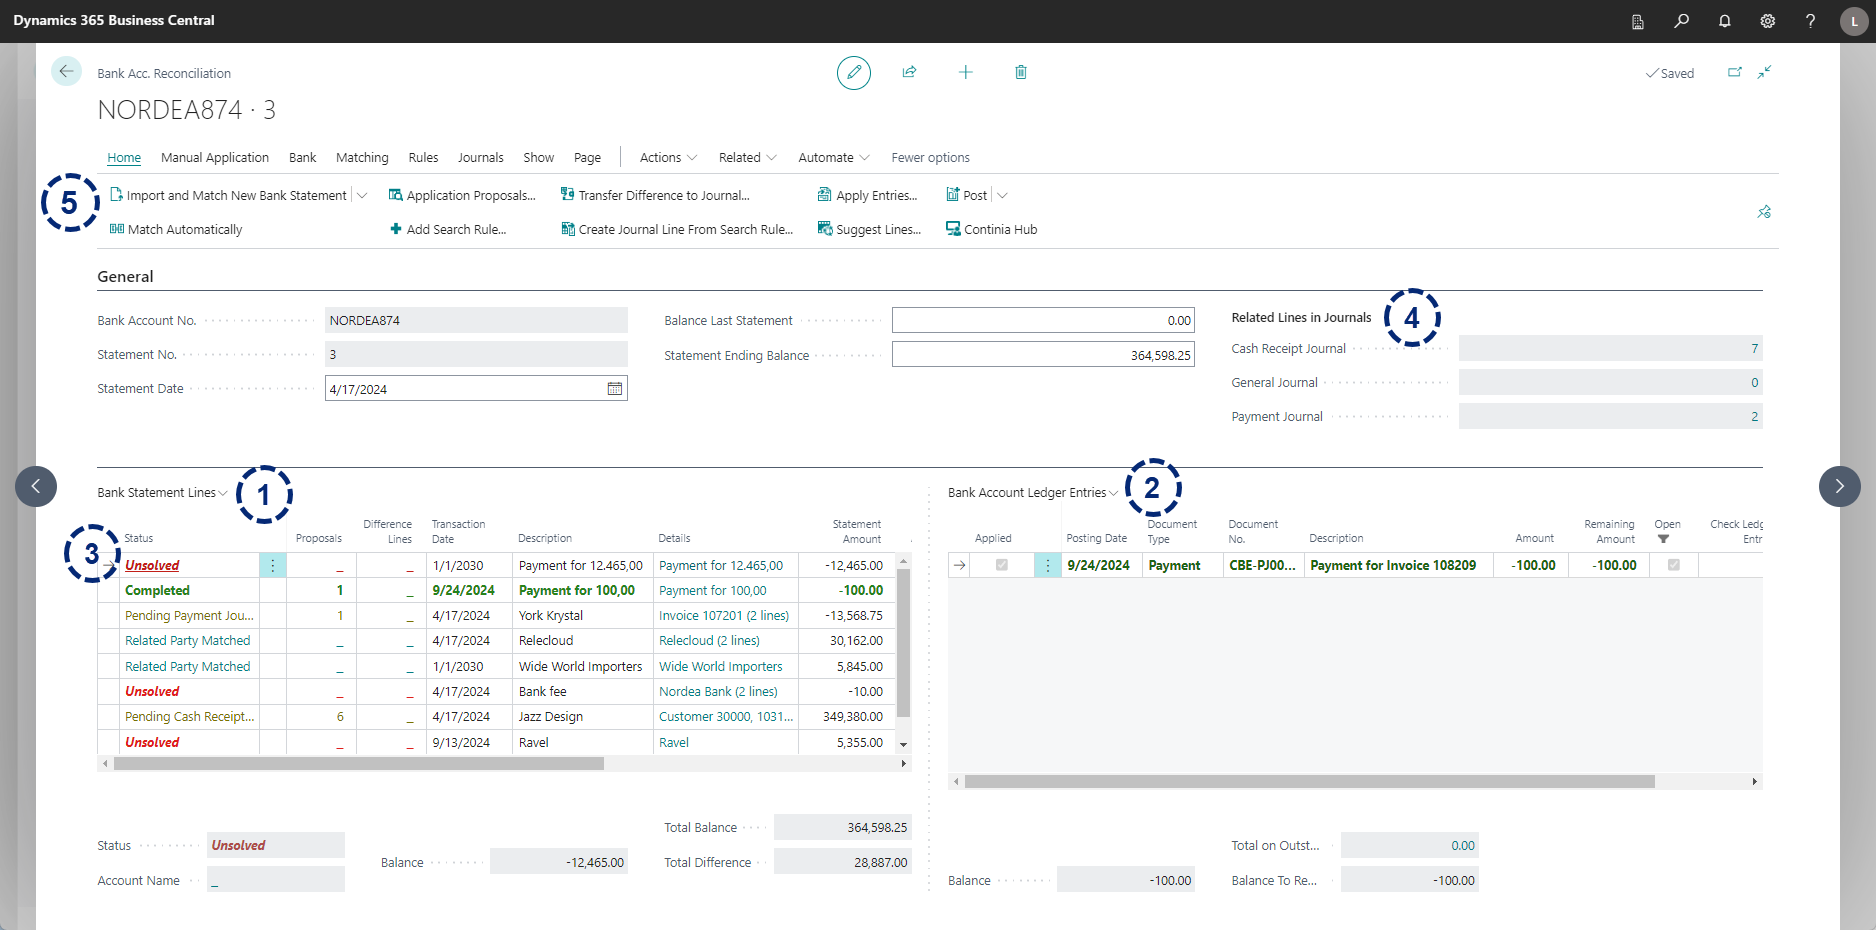Click Import and Match New Bank Statement

tap(228, 195)
